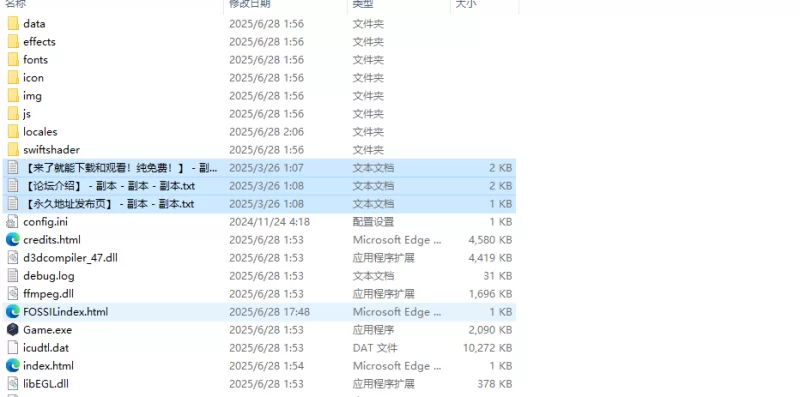Click the 配置设置 type of config.ini

[x=373, y=222]
